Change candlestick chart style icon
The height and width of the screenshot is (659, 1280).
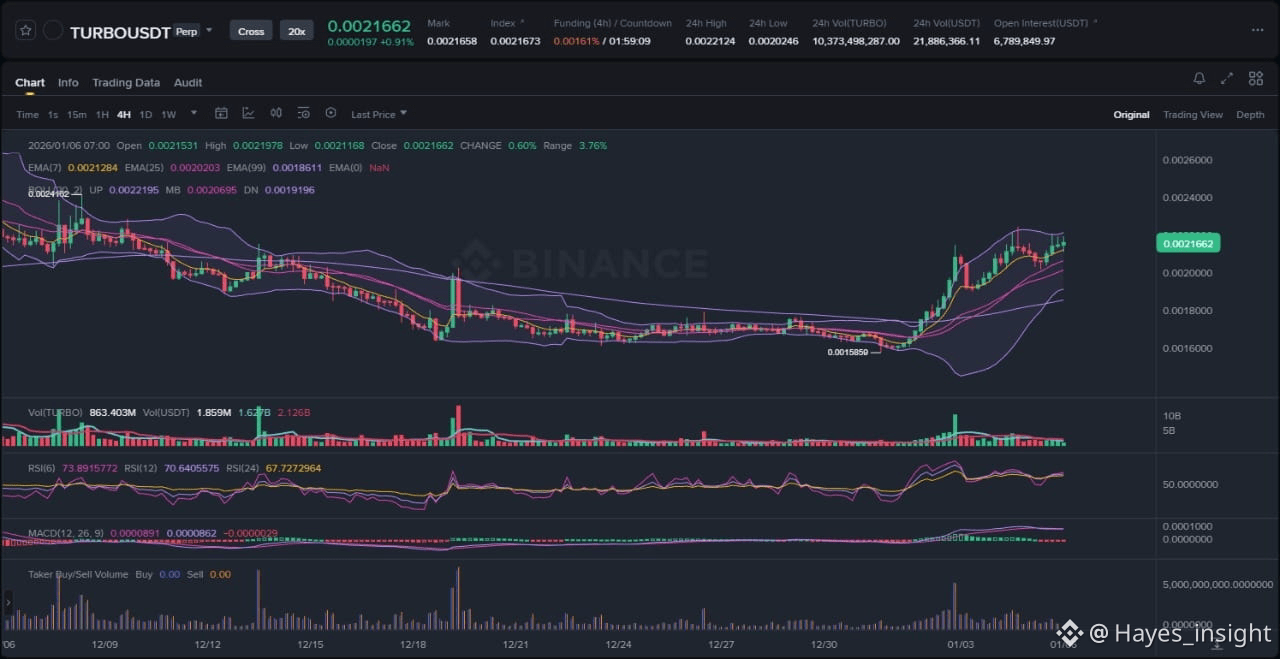coord(276,114)
